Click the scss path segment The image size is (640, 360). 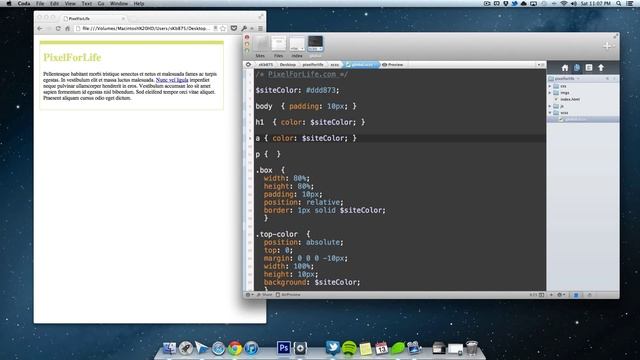(x=335, y=64)
